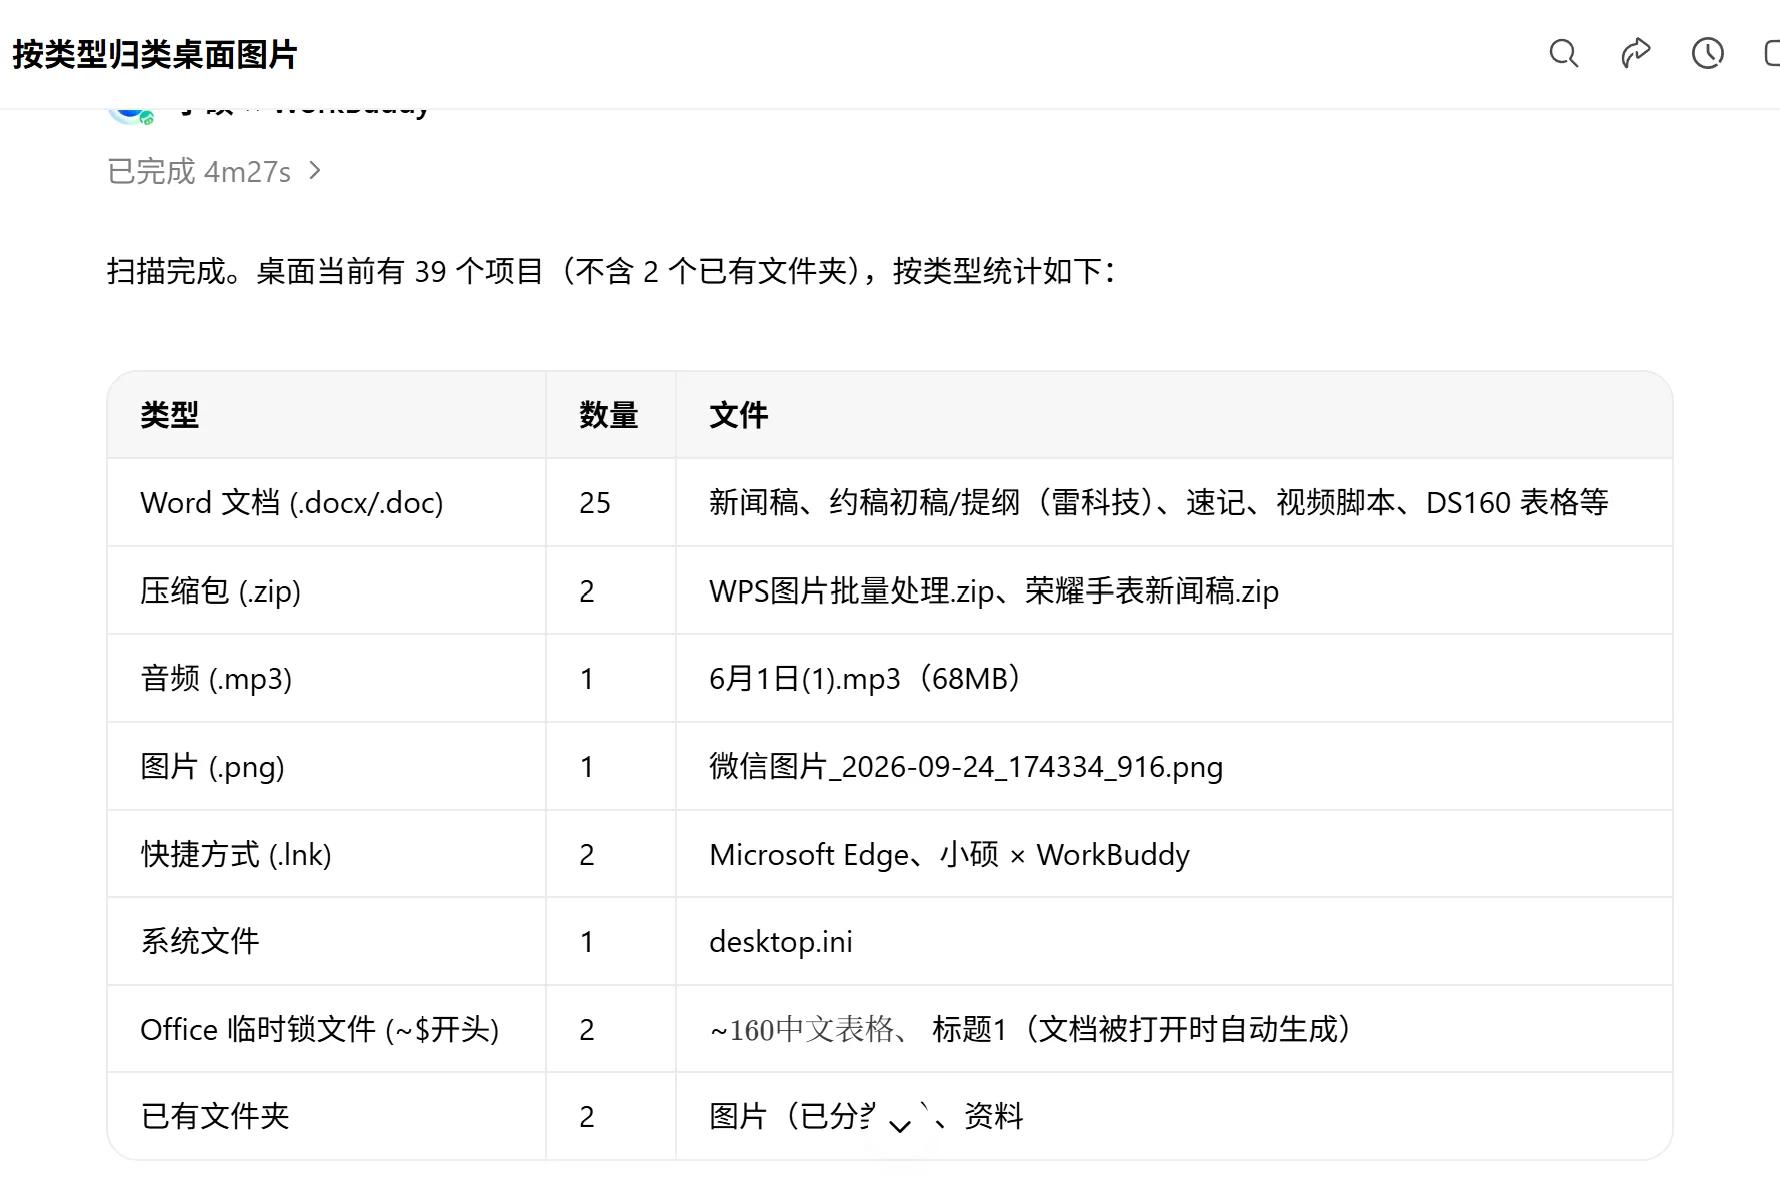Image resolution: width=1780 pixels, height=1184 pixels.
Task: Select the 图片 (.png) cell
Action: [x=327, y=766]
